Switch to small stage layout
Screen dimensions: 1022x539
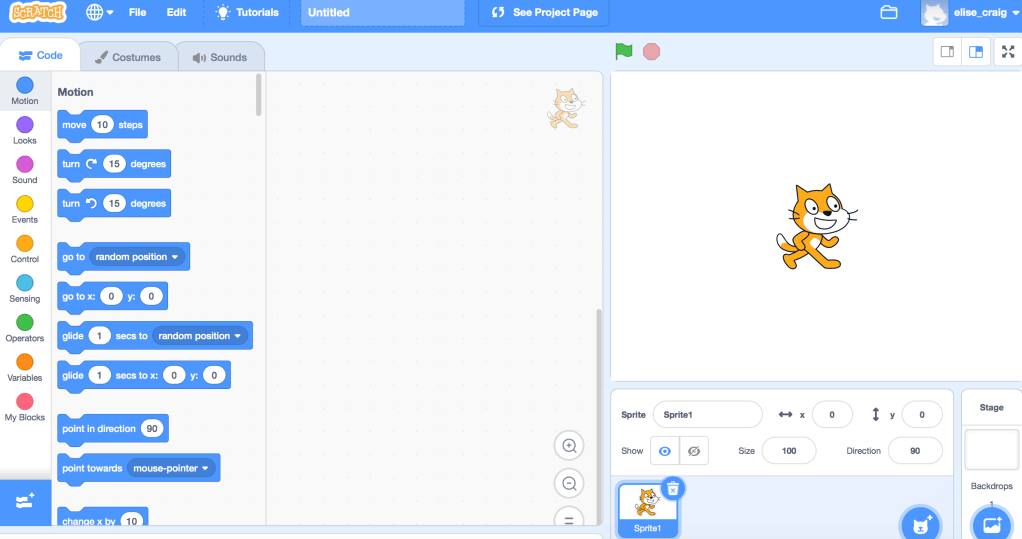click(947, 52)
